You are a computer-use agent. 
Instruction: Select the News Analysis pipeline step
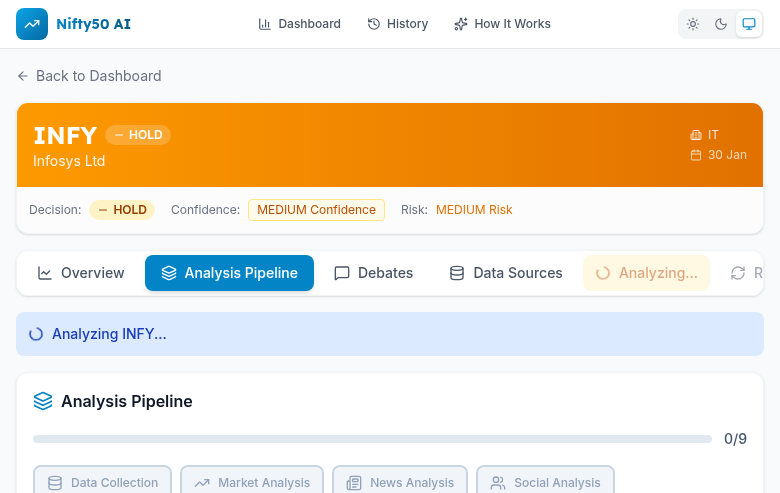[x=400, y=482]
